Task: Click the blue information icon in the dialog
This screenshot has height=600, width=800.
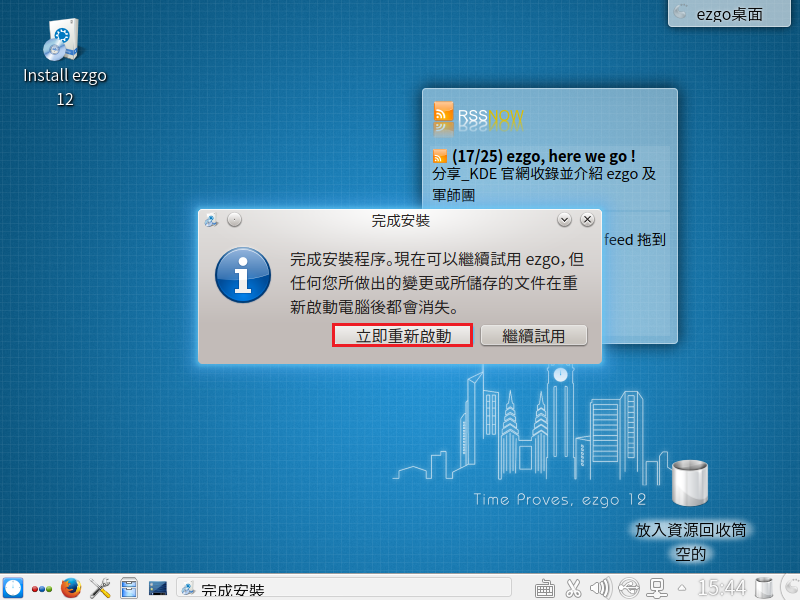Action: [x=243, y=275]
